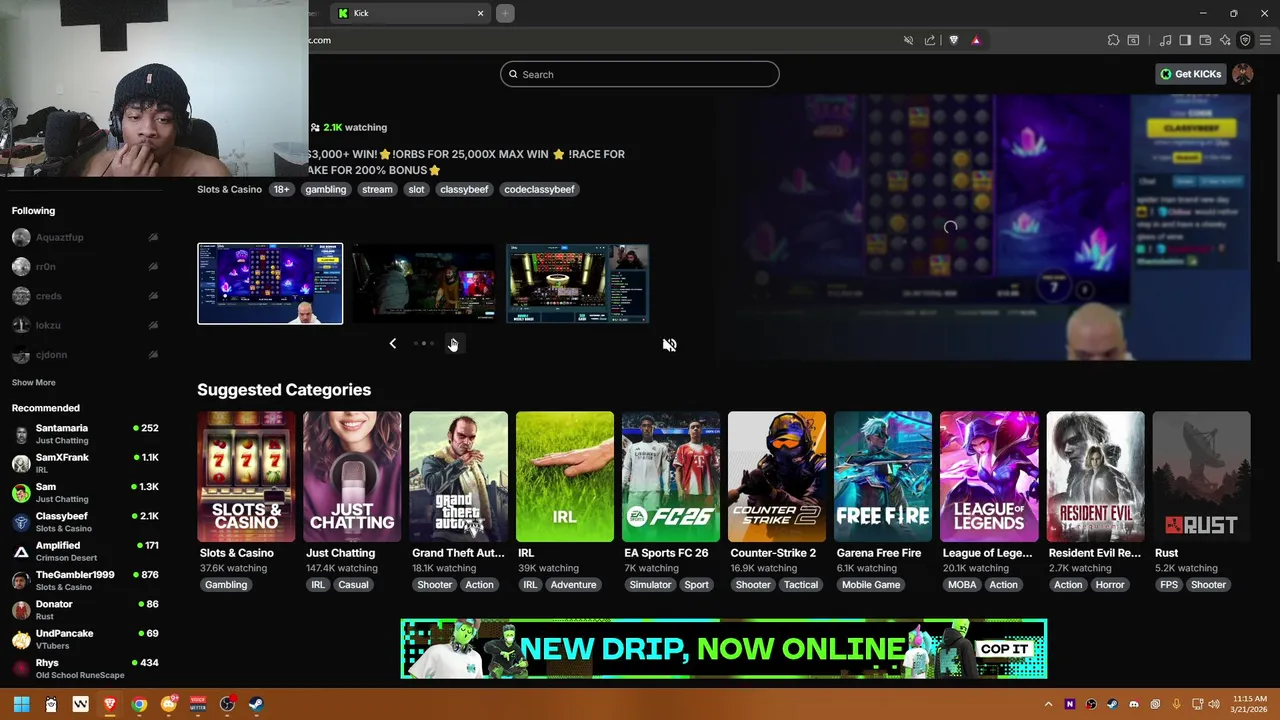Image resolution: width=1280 pixels, height=720 pixels.
Task: Open the EA Sports FC 26 category
Action: (x=671, y=477)
